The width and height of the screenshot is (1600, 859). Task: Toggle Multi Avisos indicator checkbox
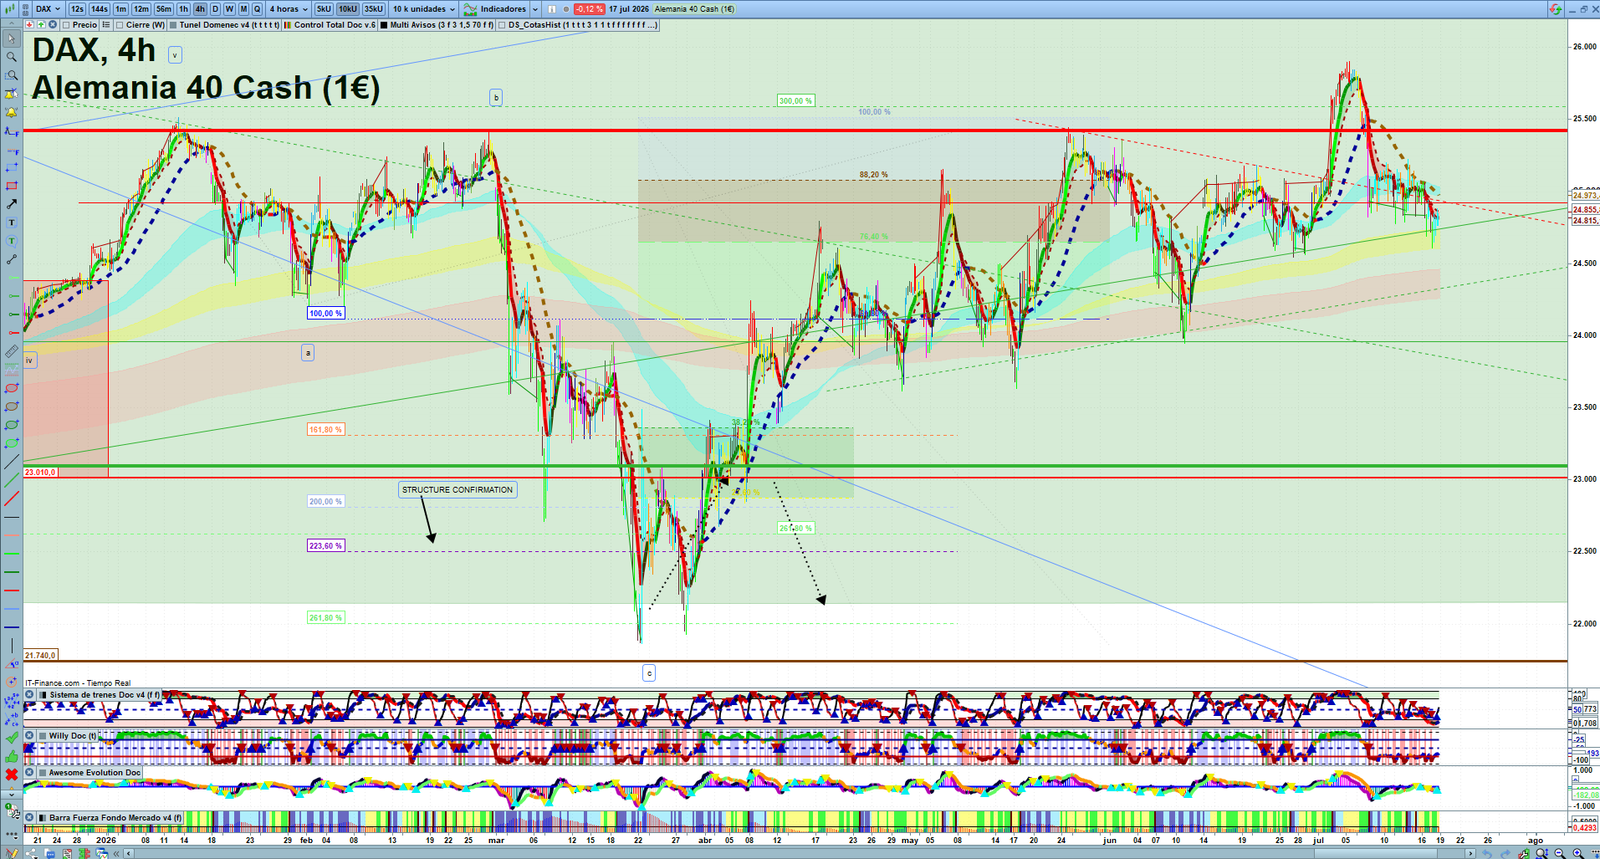pos(384,25)
